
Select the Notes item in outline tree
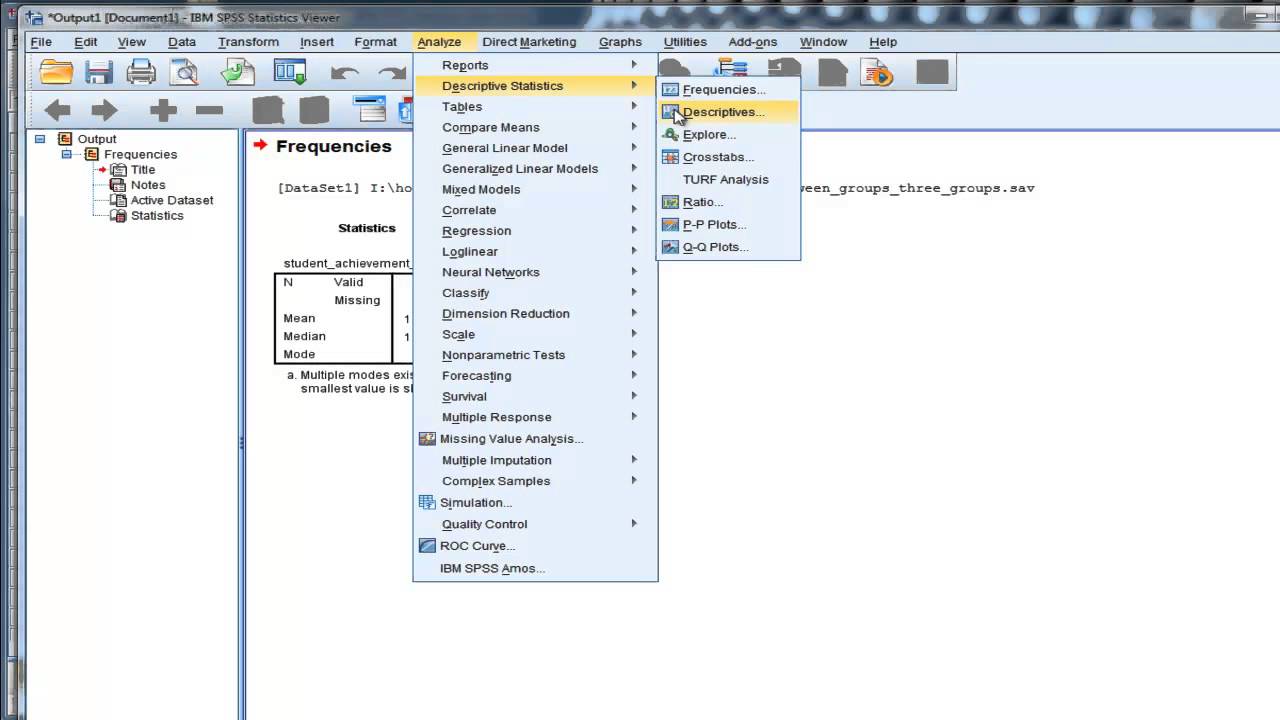(x=148, y=185)
